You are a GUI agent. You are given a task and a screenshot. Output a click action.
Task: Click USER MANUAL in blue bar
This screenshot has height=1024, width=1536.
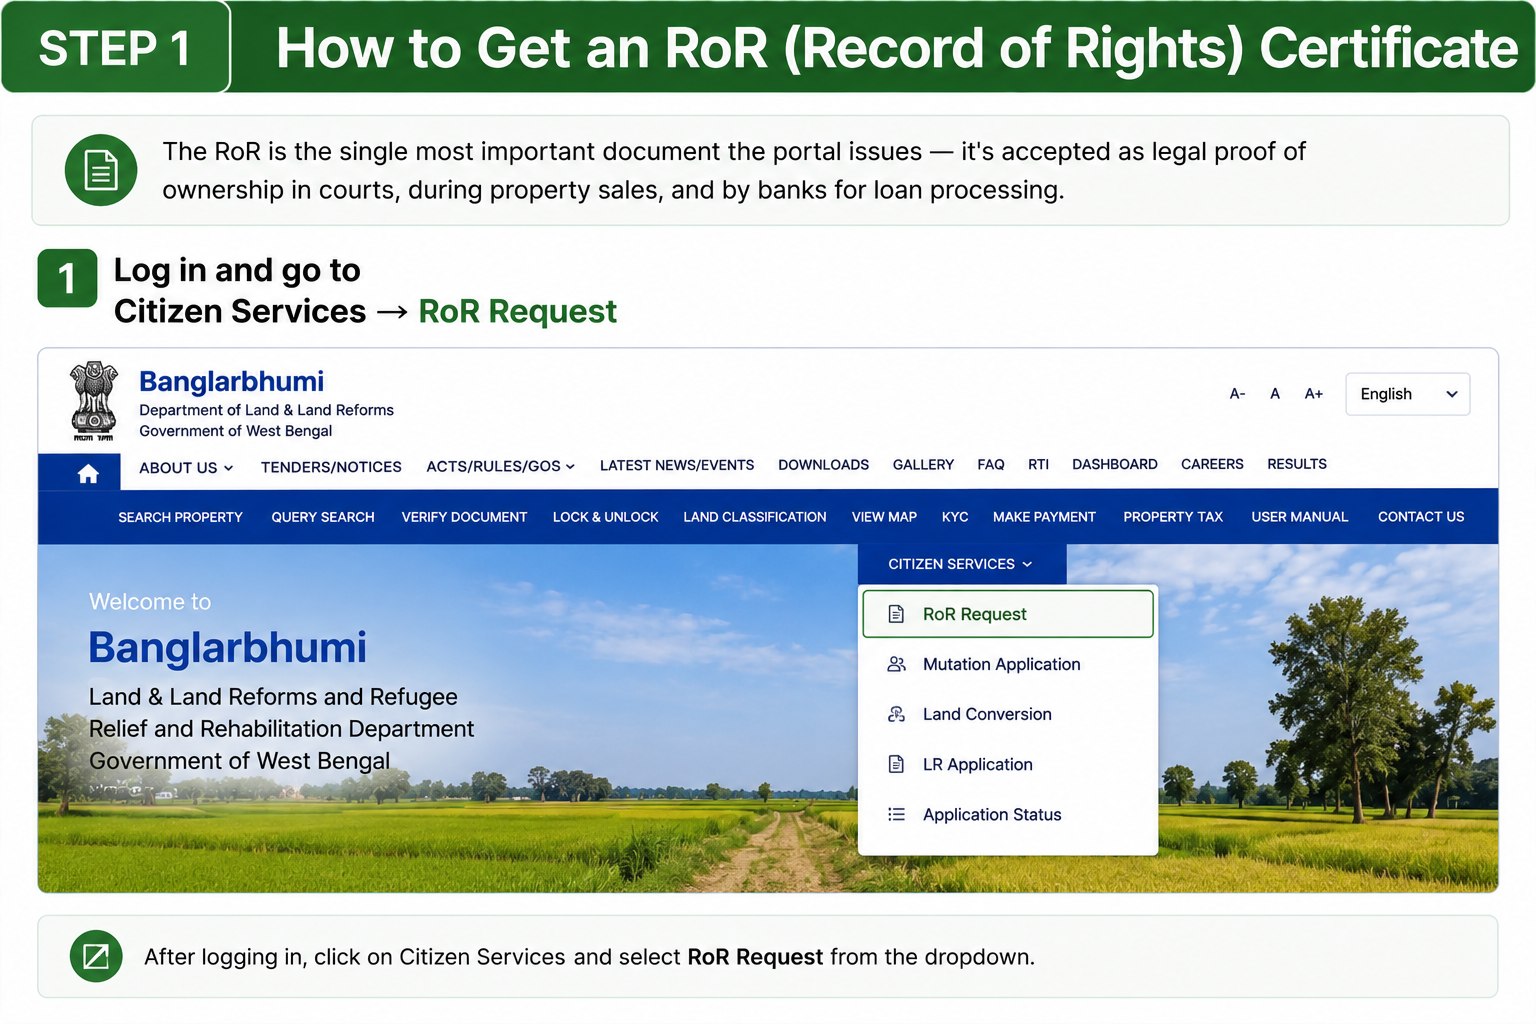coord(1300,517)
